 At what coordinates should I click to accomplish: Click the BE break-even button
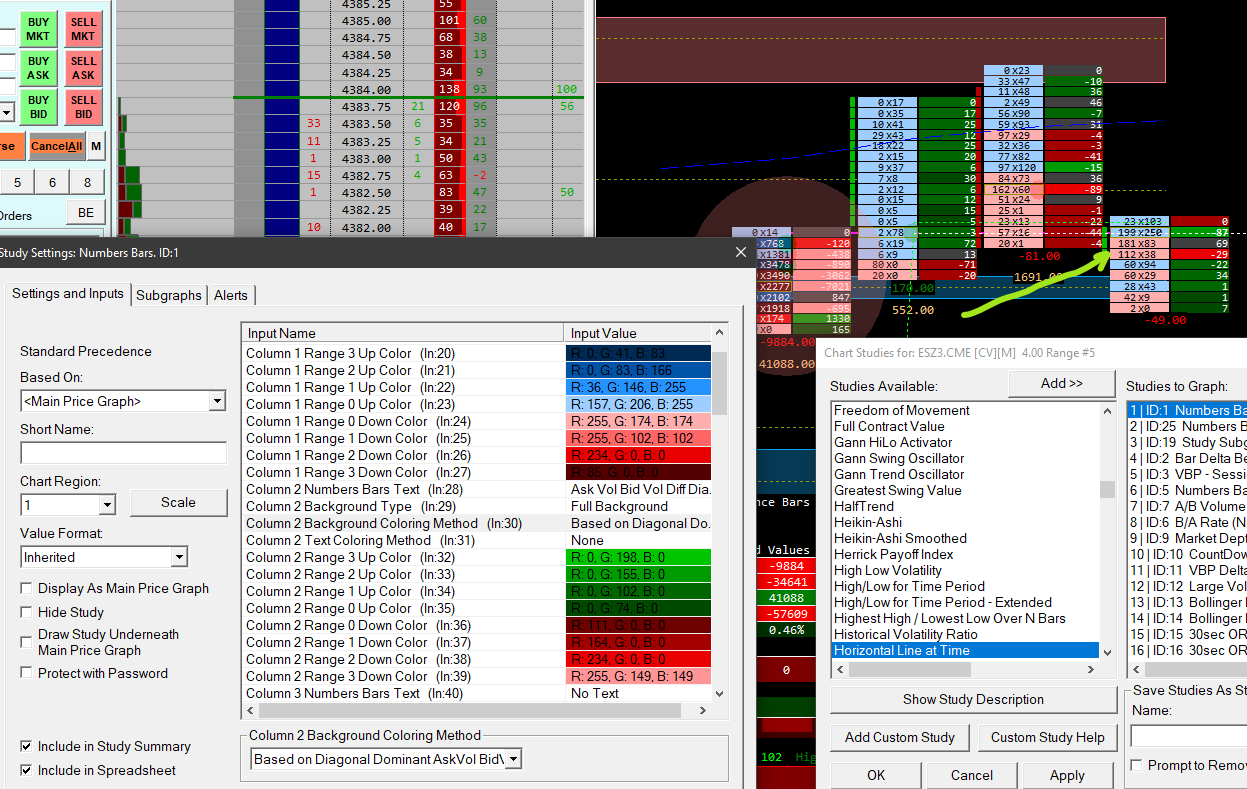86,213
